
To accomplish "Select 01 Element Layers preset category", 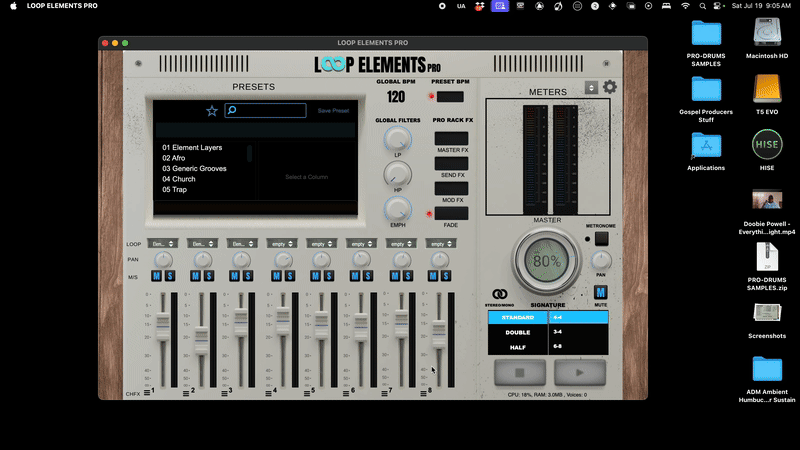I will (x=192, y=147).
